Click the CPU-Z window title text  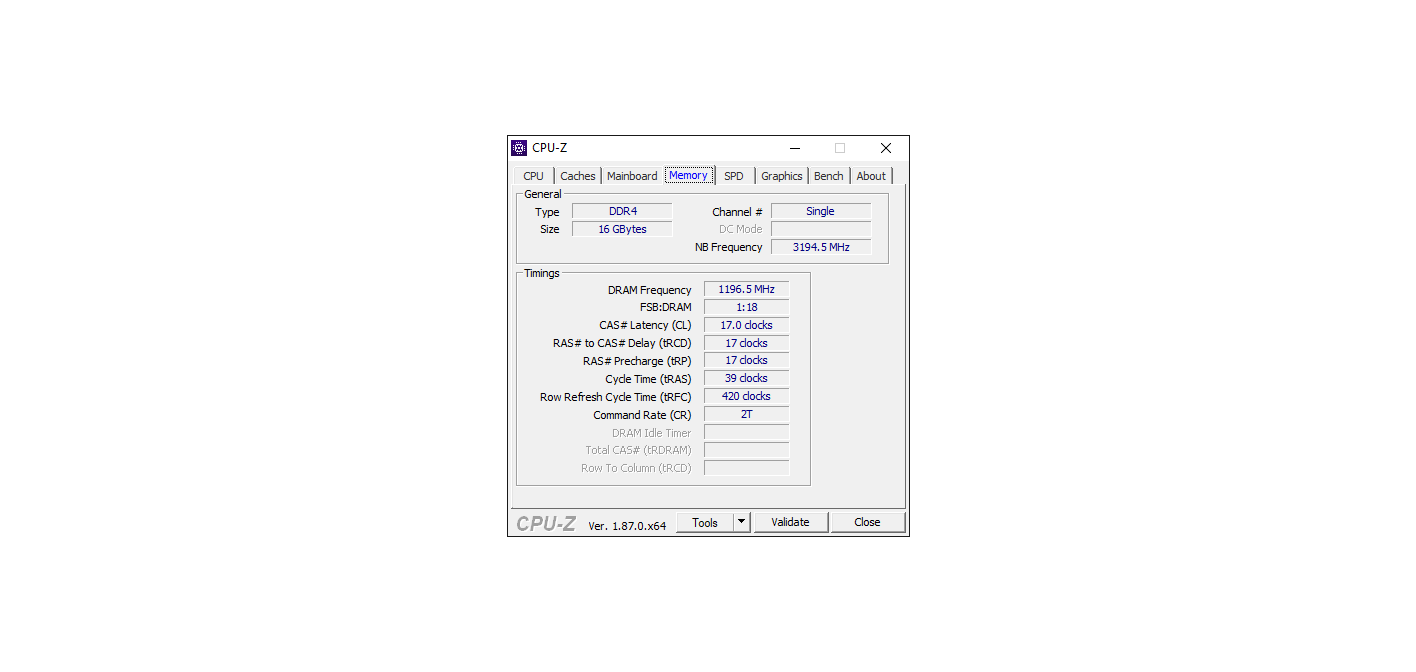(550, 148)
